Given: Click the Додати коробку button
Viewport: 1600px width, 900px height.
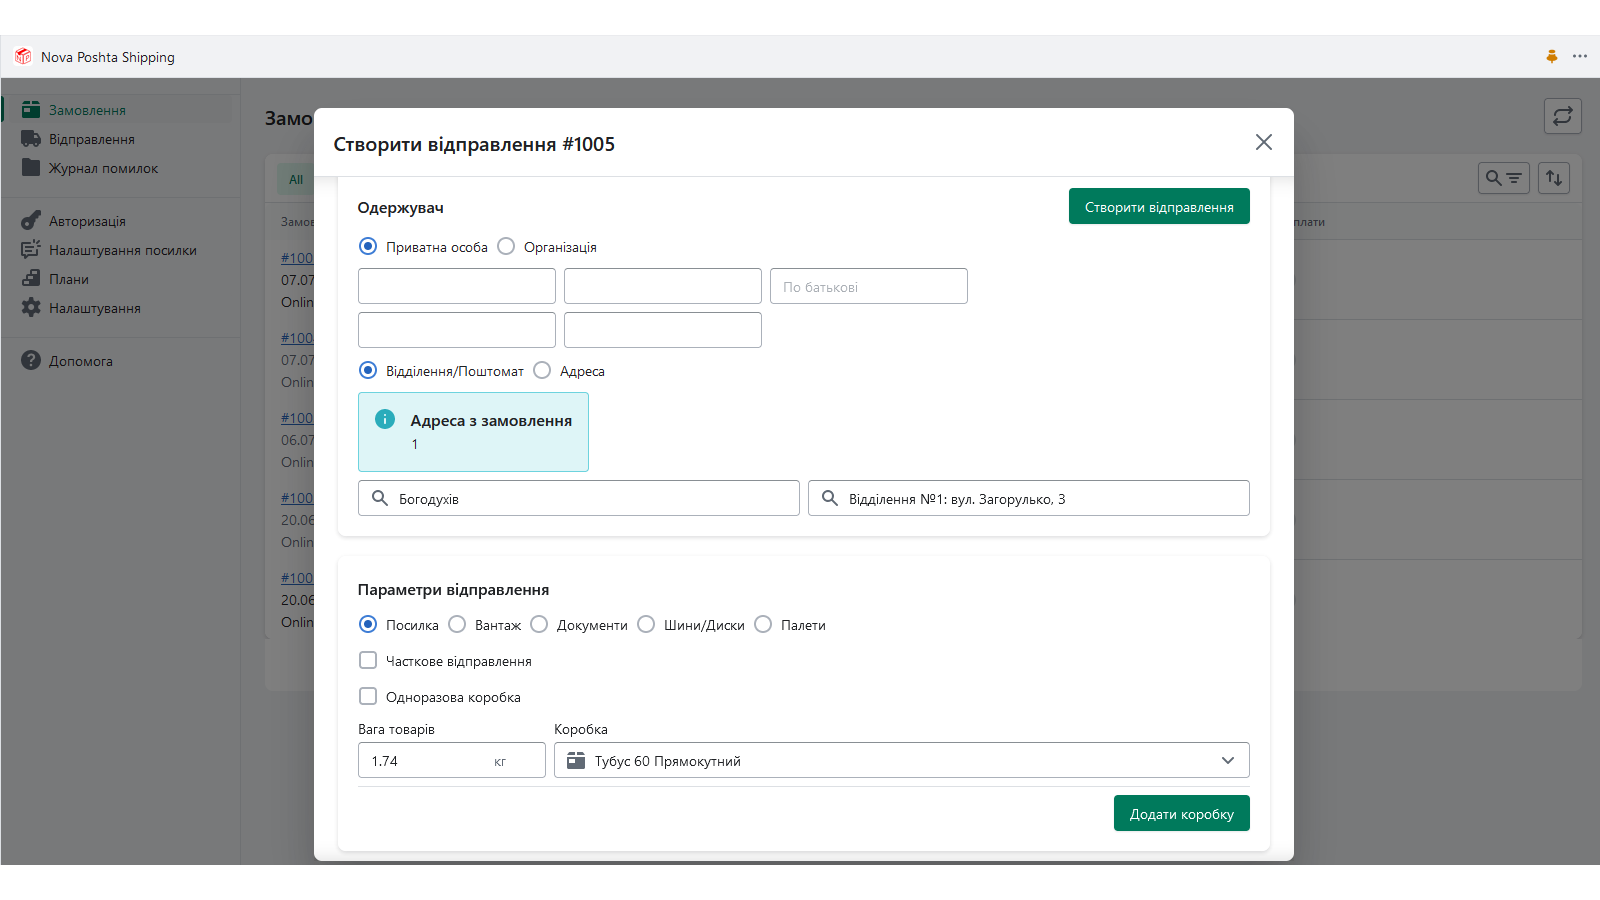Looking at the screenshot, I should pos(1181,814).
